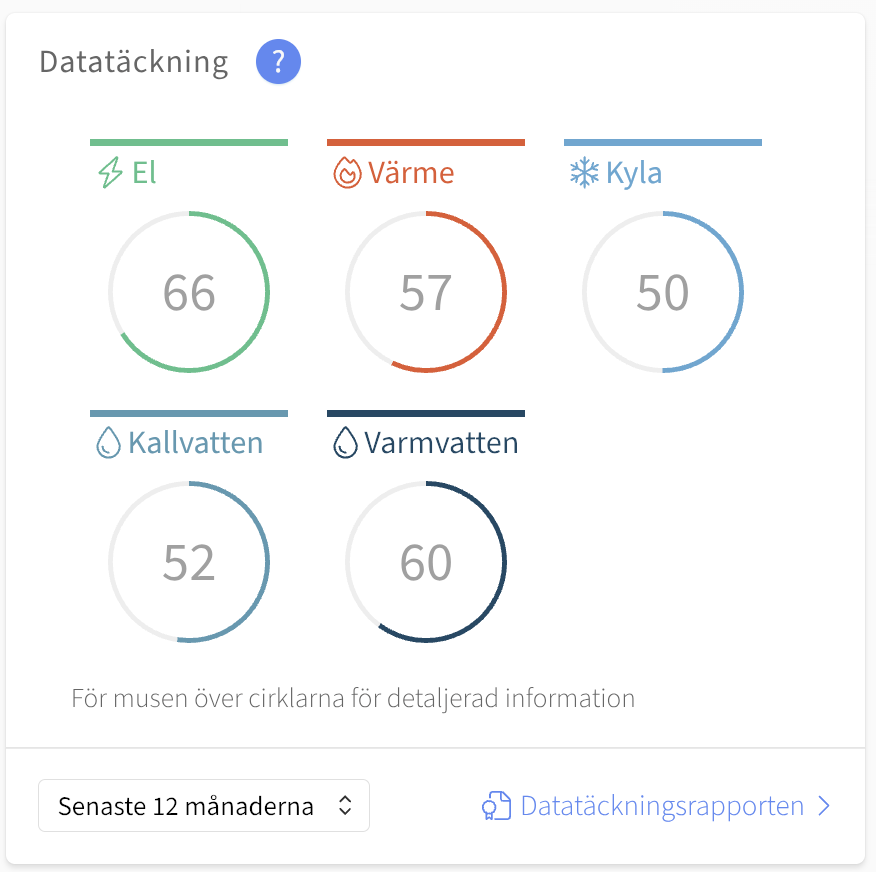The image size is (876, 872).
Task: Click the Kallvatten coverage circle showing 52
Action: [x=189, y=562]
